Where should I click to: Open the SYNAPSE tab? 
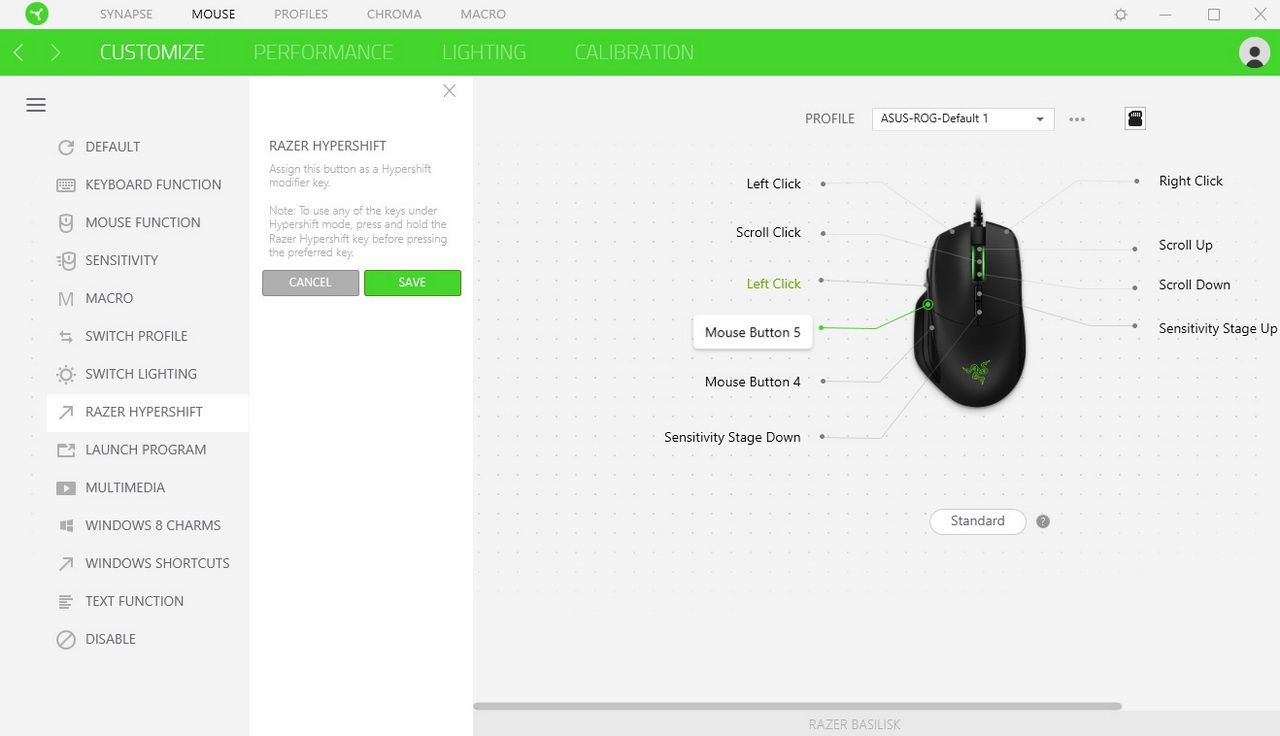pyautogui.click(x=126, y=14)
